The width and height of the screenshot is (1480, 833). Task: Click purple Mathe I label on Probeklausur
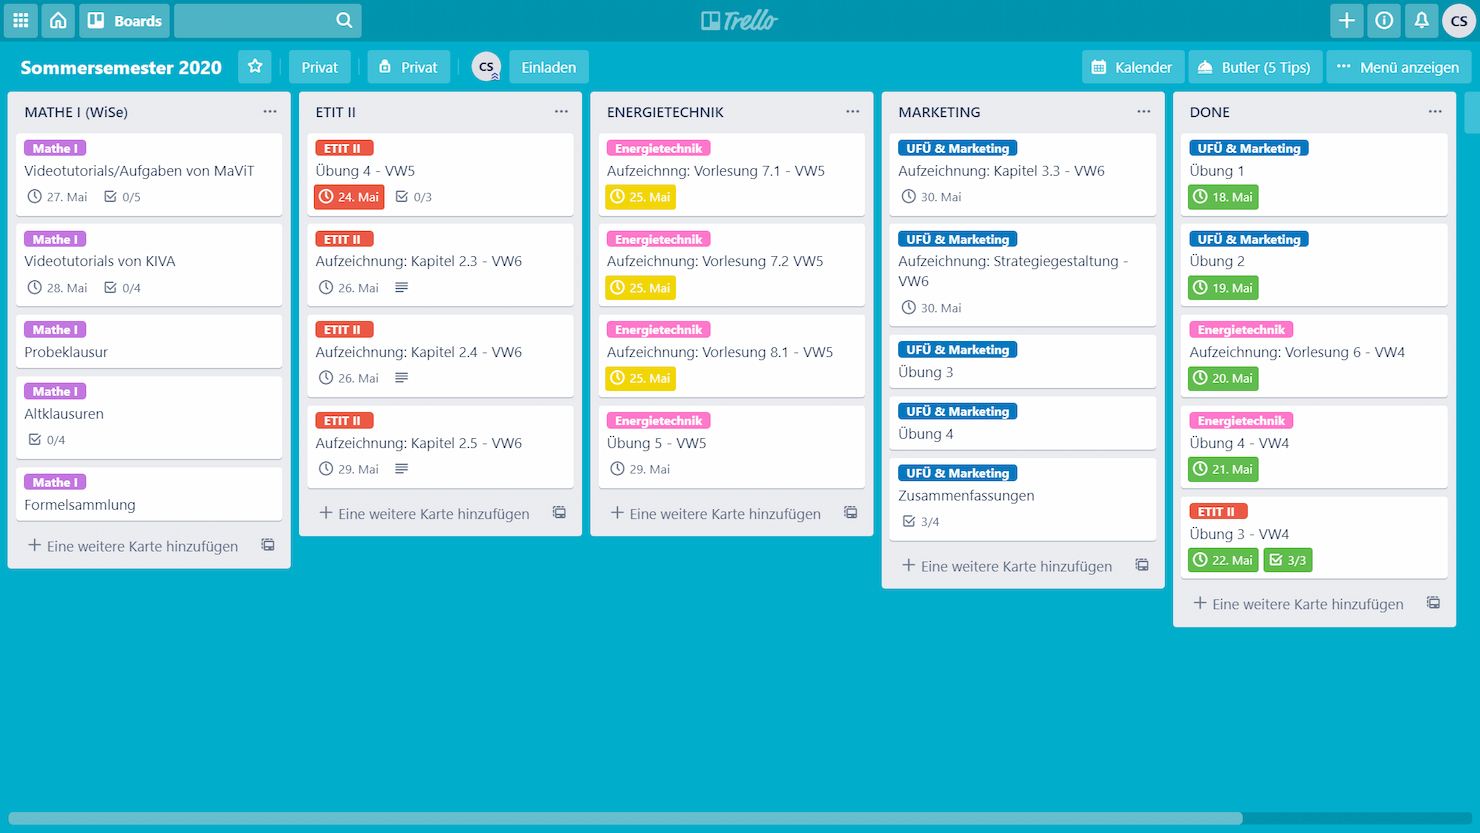click(55, 330)
